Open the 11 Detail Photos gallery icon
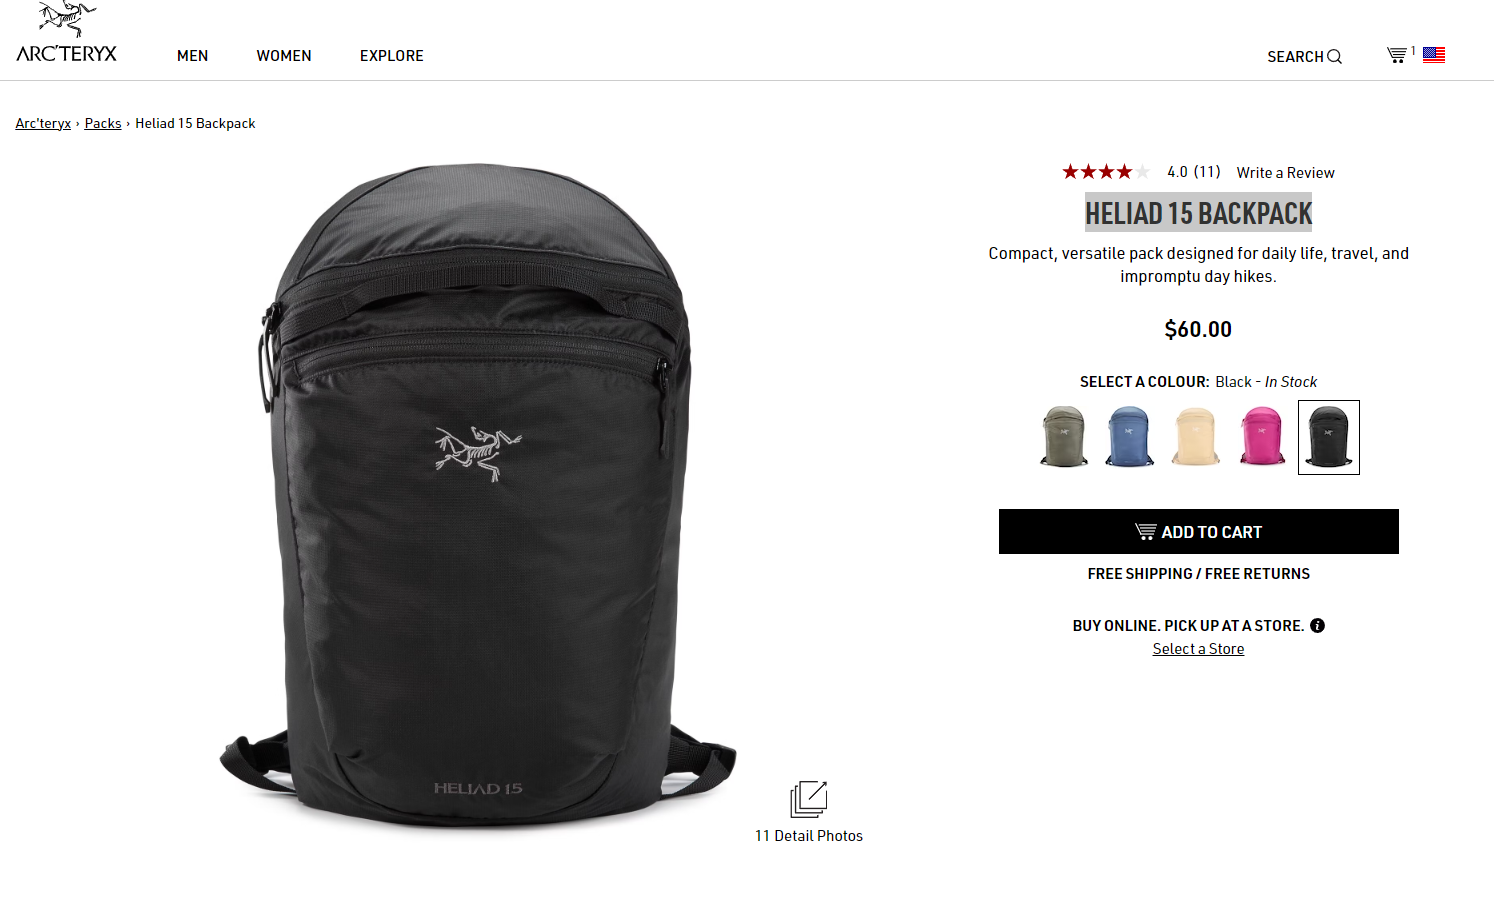The height and width of the screenshot is (912, 1494). pyautogui.click(x=809, y=799)
